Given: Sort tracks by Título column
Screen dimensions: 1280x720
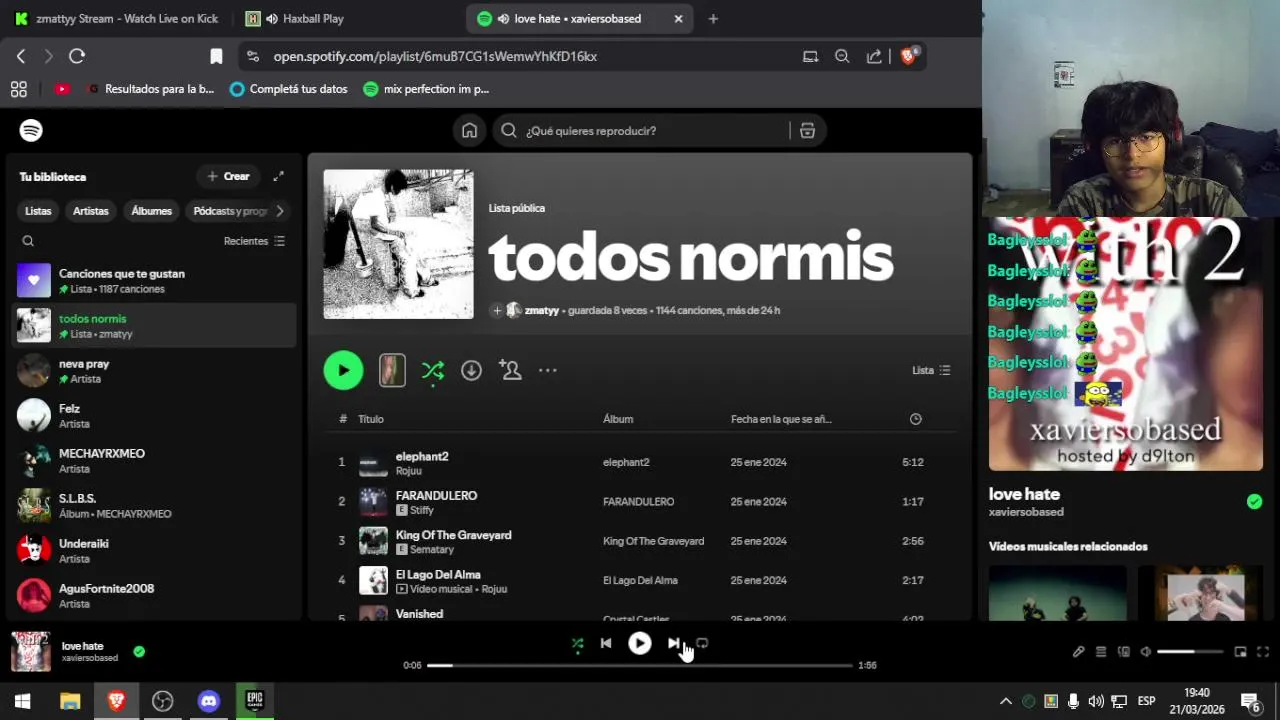Looking at the screenshot, I should click(370, 419).
